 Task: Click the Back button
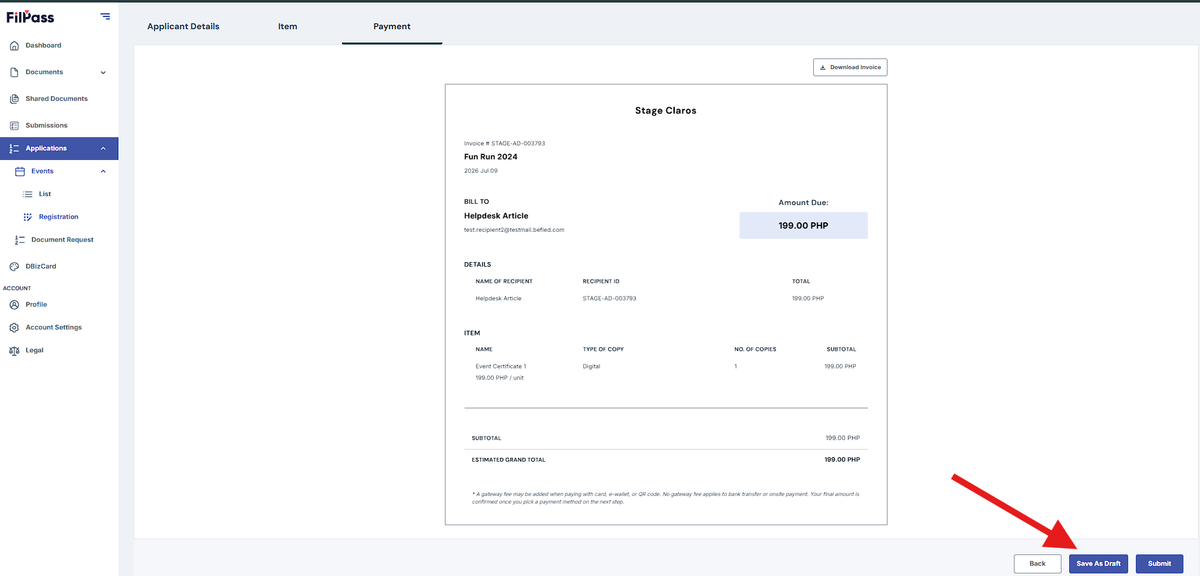click(1037, 564)
